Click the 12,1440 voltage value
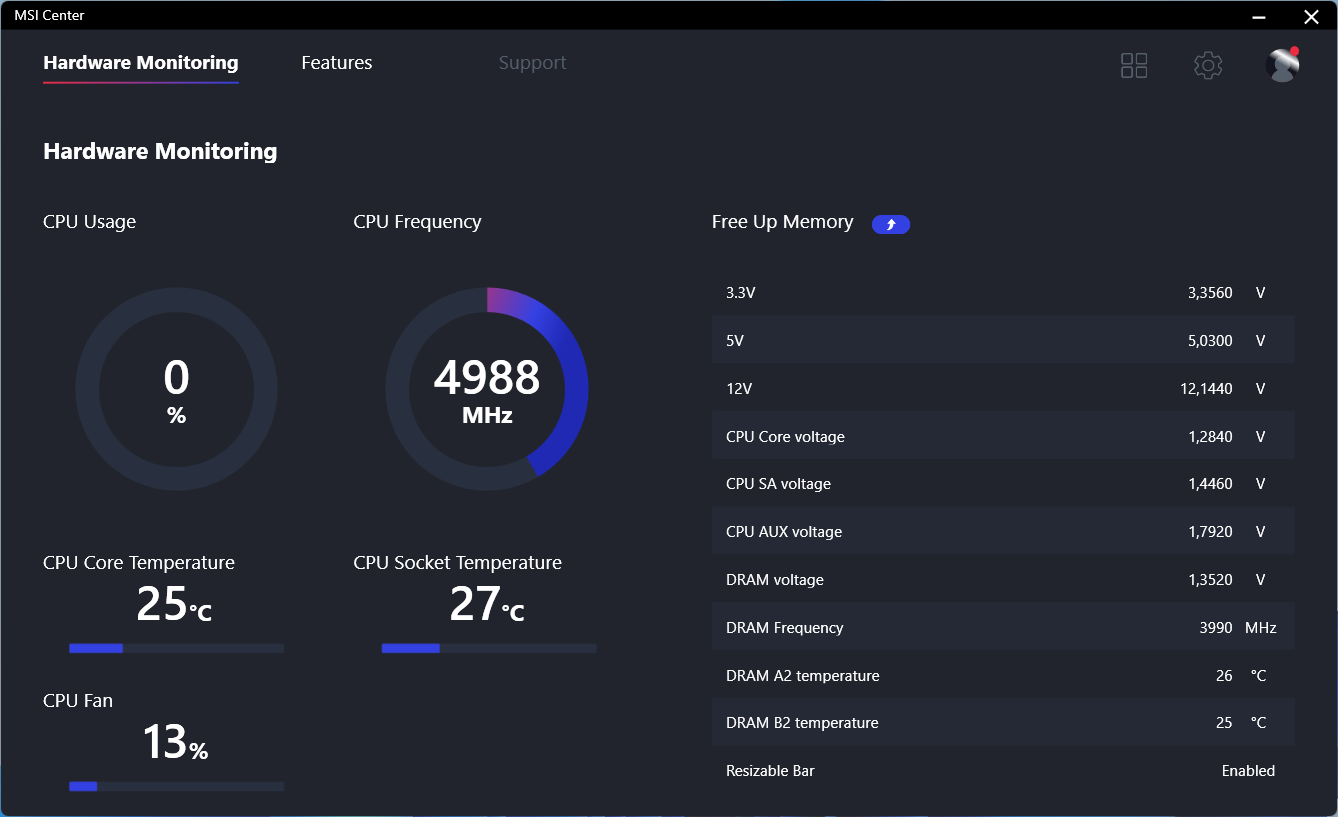Viewport: 1338px width, 817px height. click(1206, 389)
